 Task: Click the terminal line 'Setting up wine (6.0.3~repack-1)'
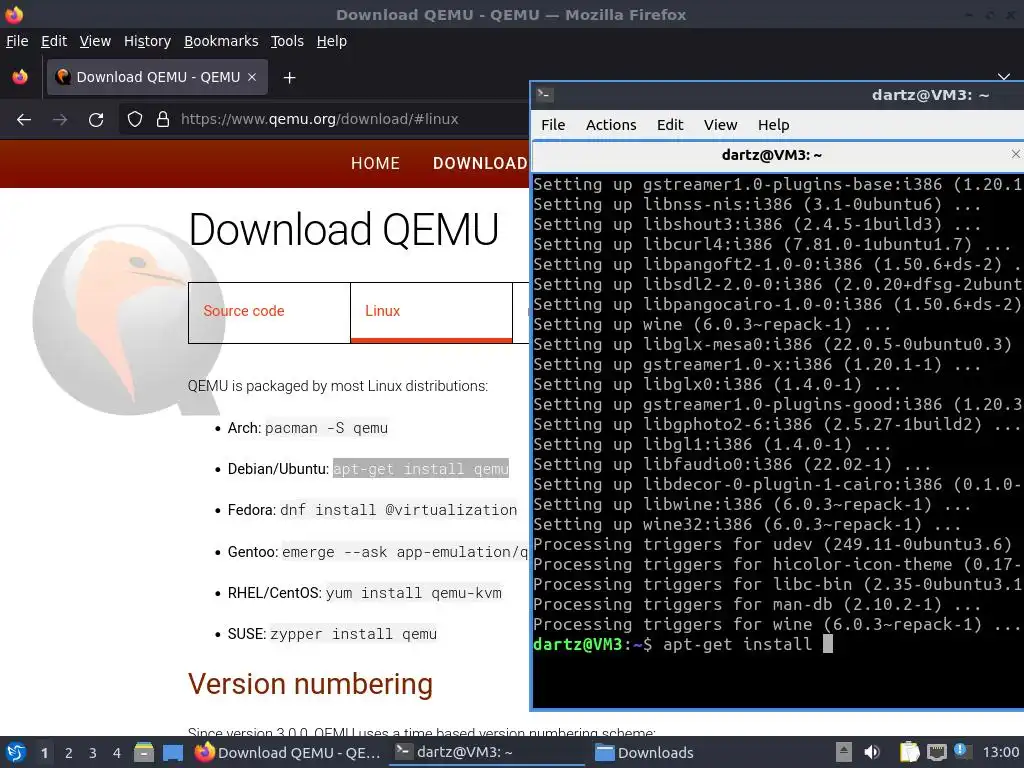pos(712,325)
